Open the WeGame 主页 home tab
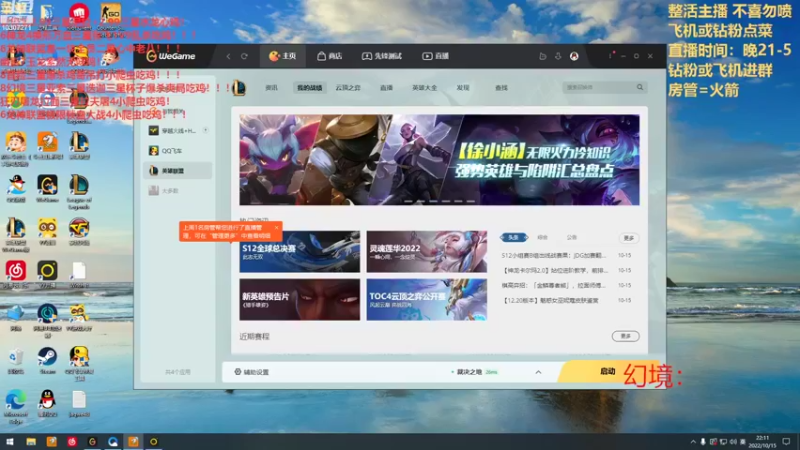800x450 pixels. (x=283, y=56)
